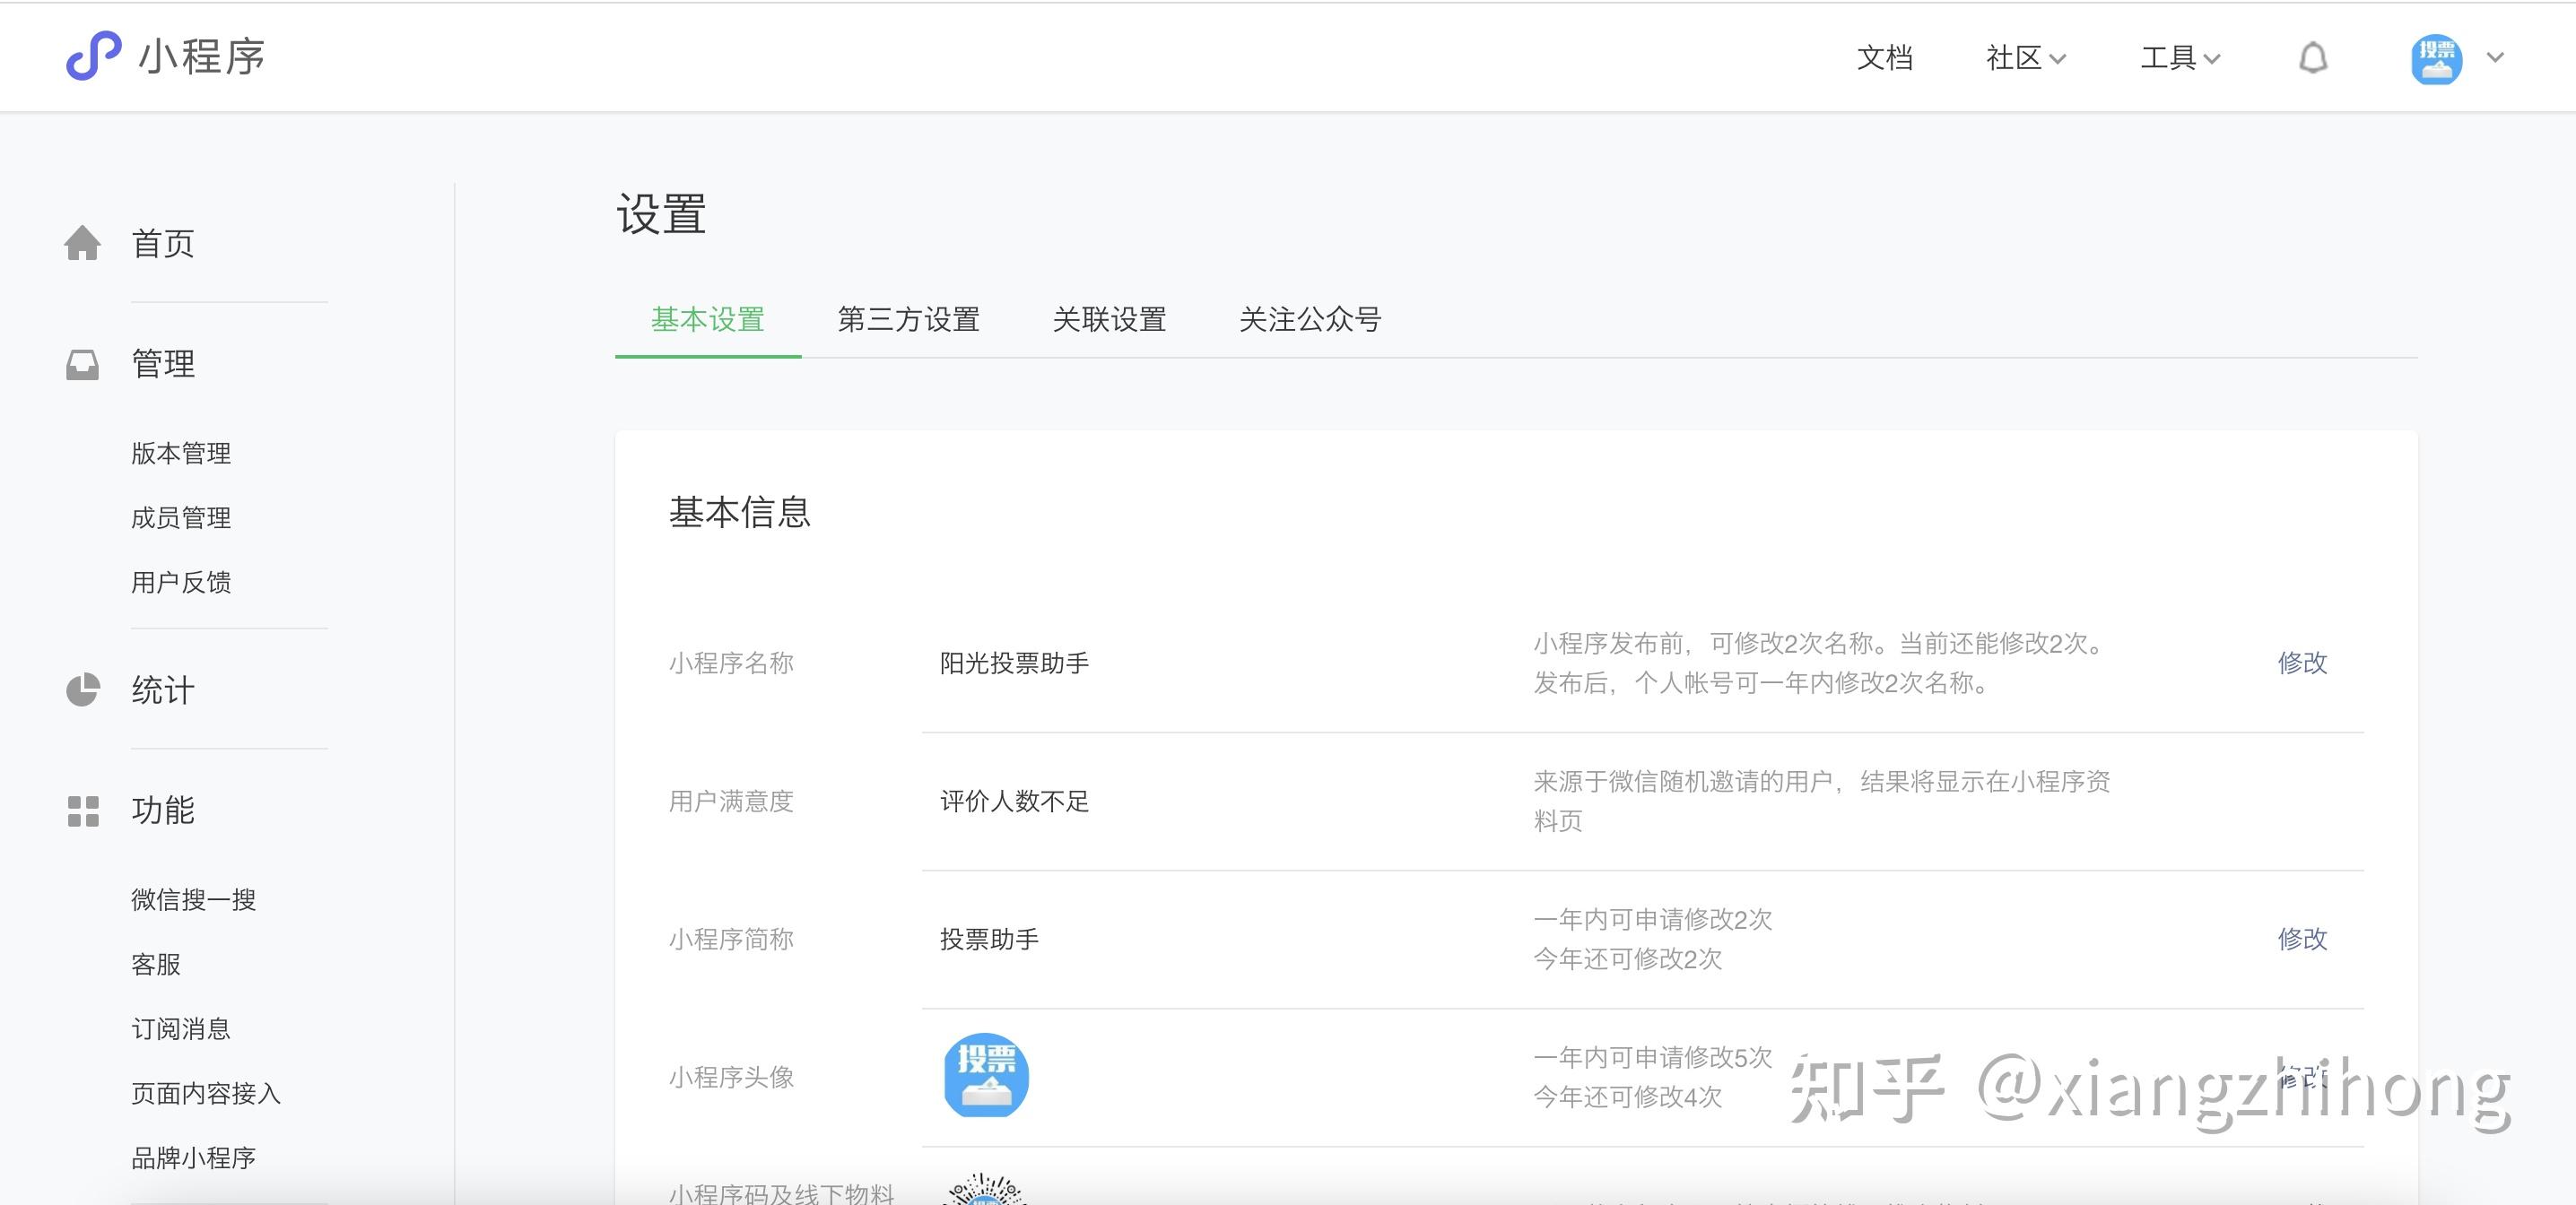Viewport: 2576px width, 1205px height.
Task: Click the 小程序头像 vote avatar image
Action: 986,1075
